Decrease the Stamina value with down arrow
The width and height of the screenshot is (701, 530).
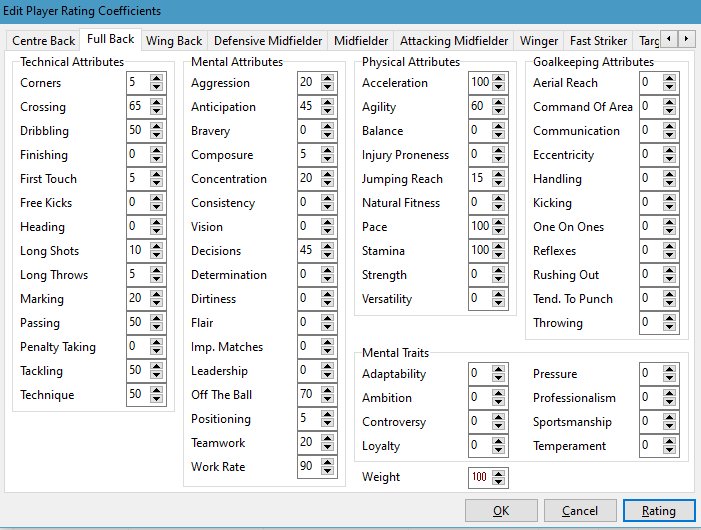tap(498, 255)
